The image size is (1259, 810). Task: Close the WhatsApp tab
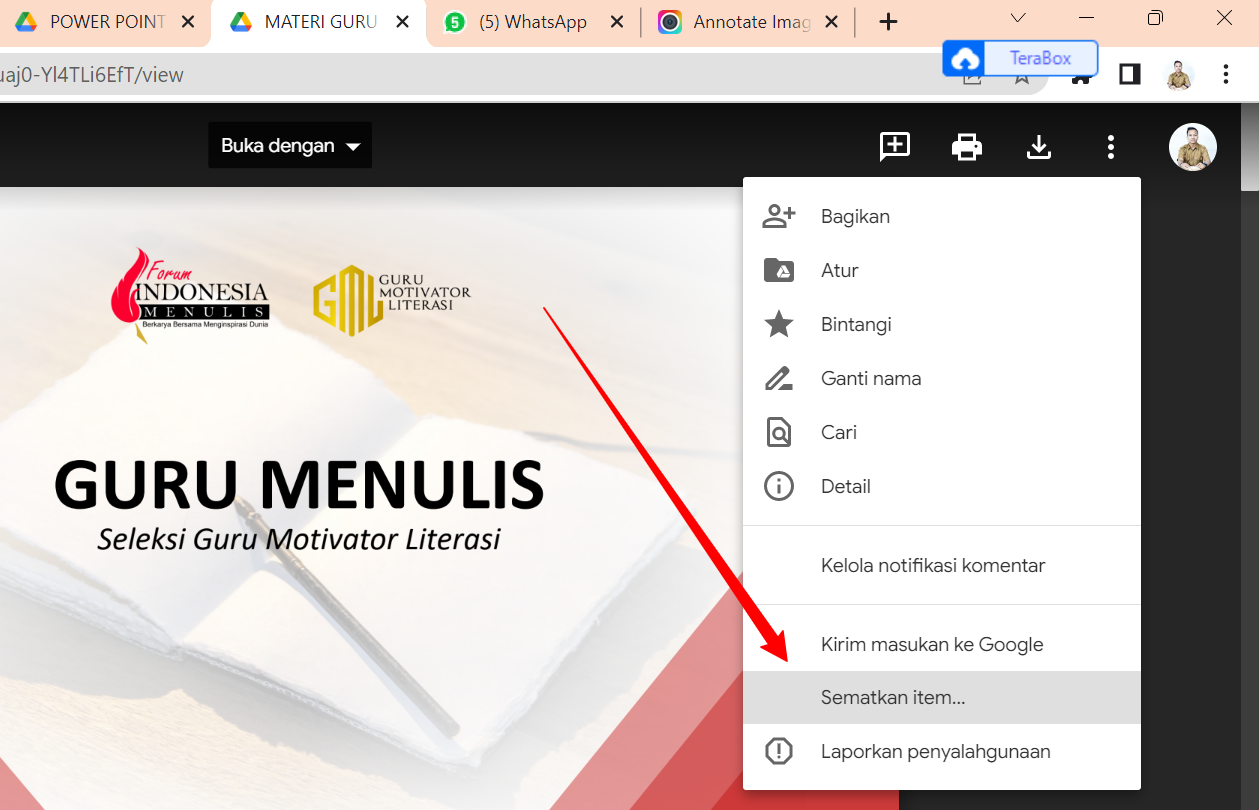[617, 22]
